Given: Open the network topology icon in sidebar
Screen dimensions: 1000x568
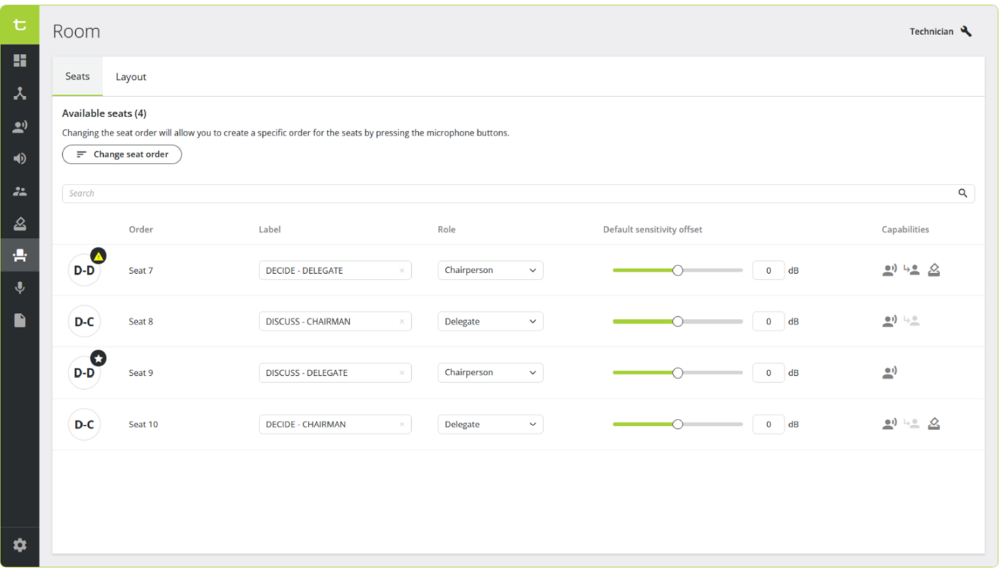Looking at the screenshot, I should [x=19, y=94].
